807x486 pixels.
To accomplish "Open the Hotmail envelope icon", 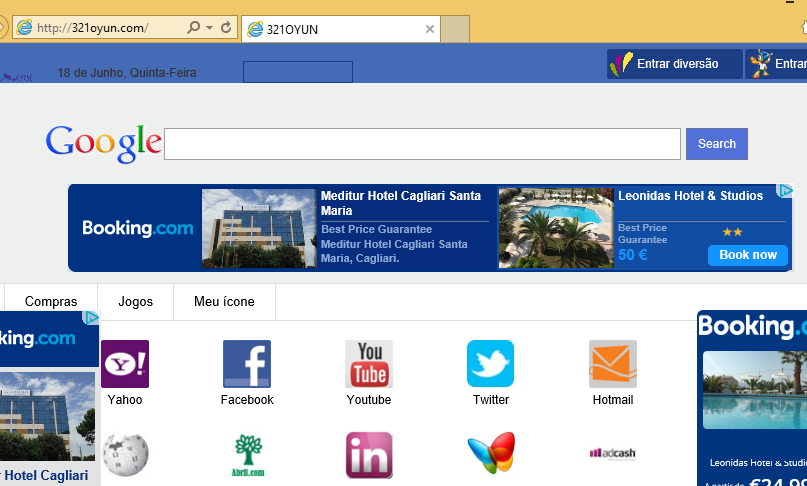I will (613, 364).
